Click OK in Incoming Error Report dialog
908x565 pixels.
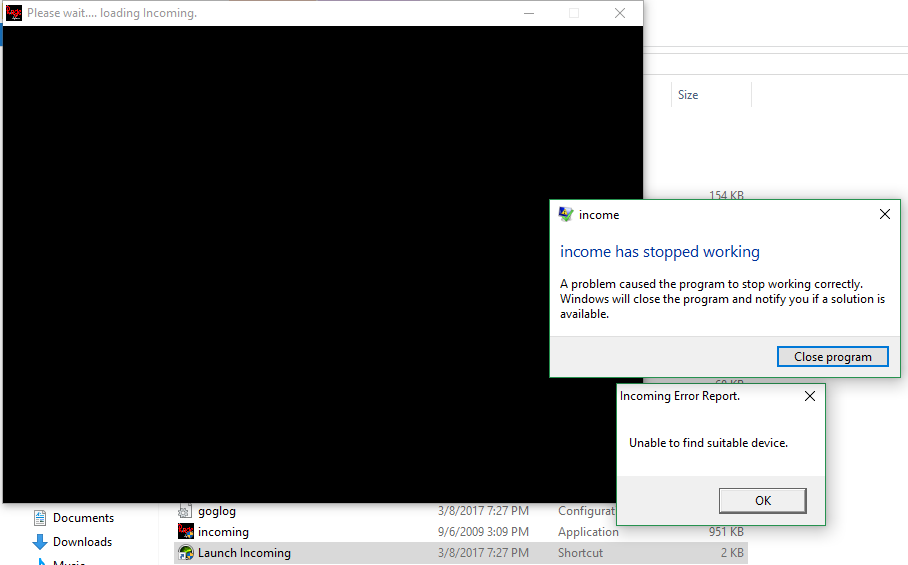(763, 500)
